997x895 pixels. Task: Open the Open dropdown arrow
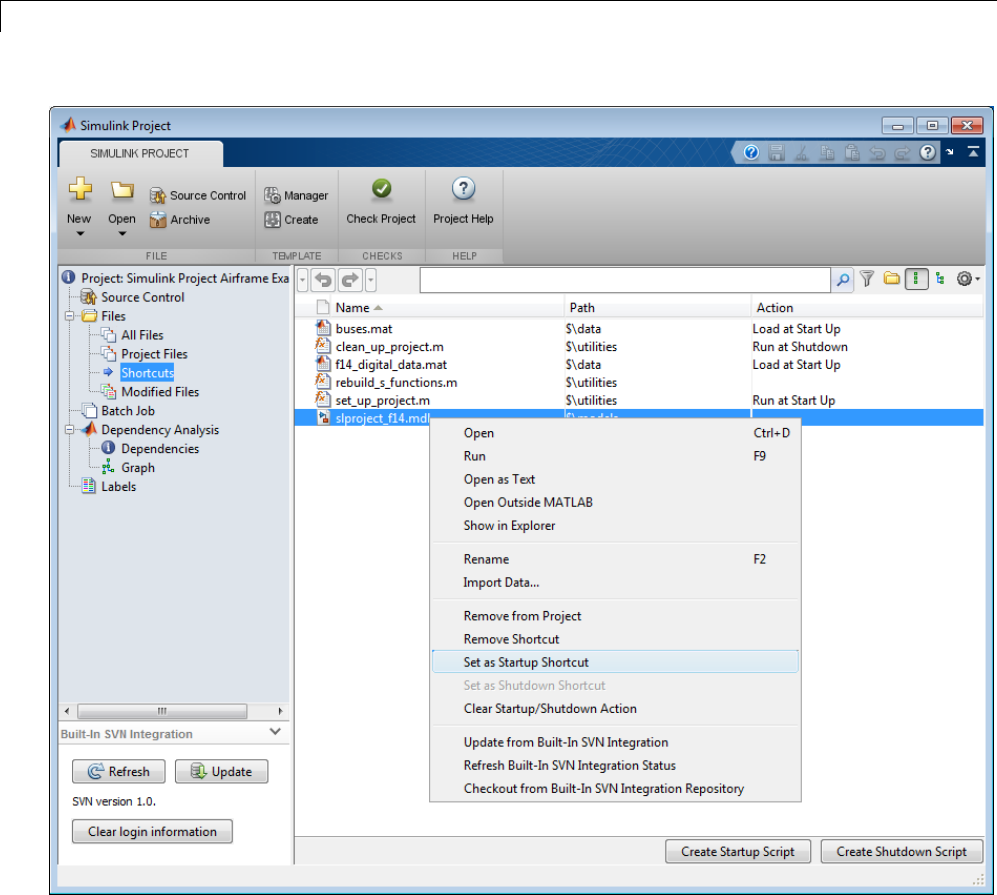pyautogui.click(x=122, y=234)
